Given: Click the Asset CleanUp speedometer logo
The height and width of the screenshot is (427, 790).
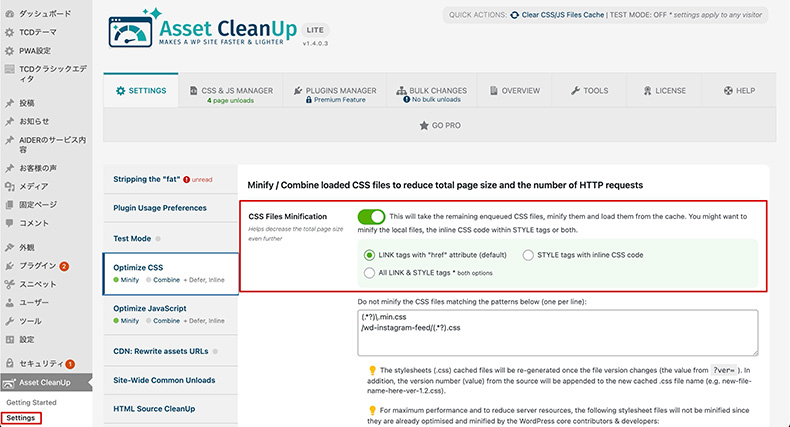Looking at the screenshot, I should (130, 32).
